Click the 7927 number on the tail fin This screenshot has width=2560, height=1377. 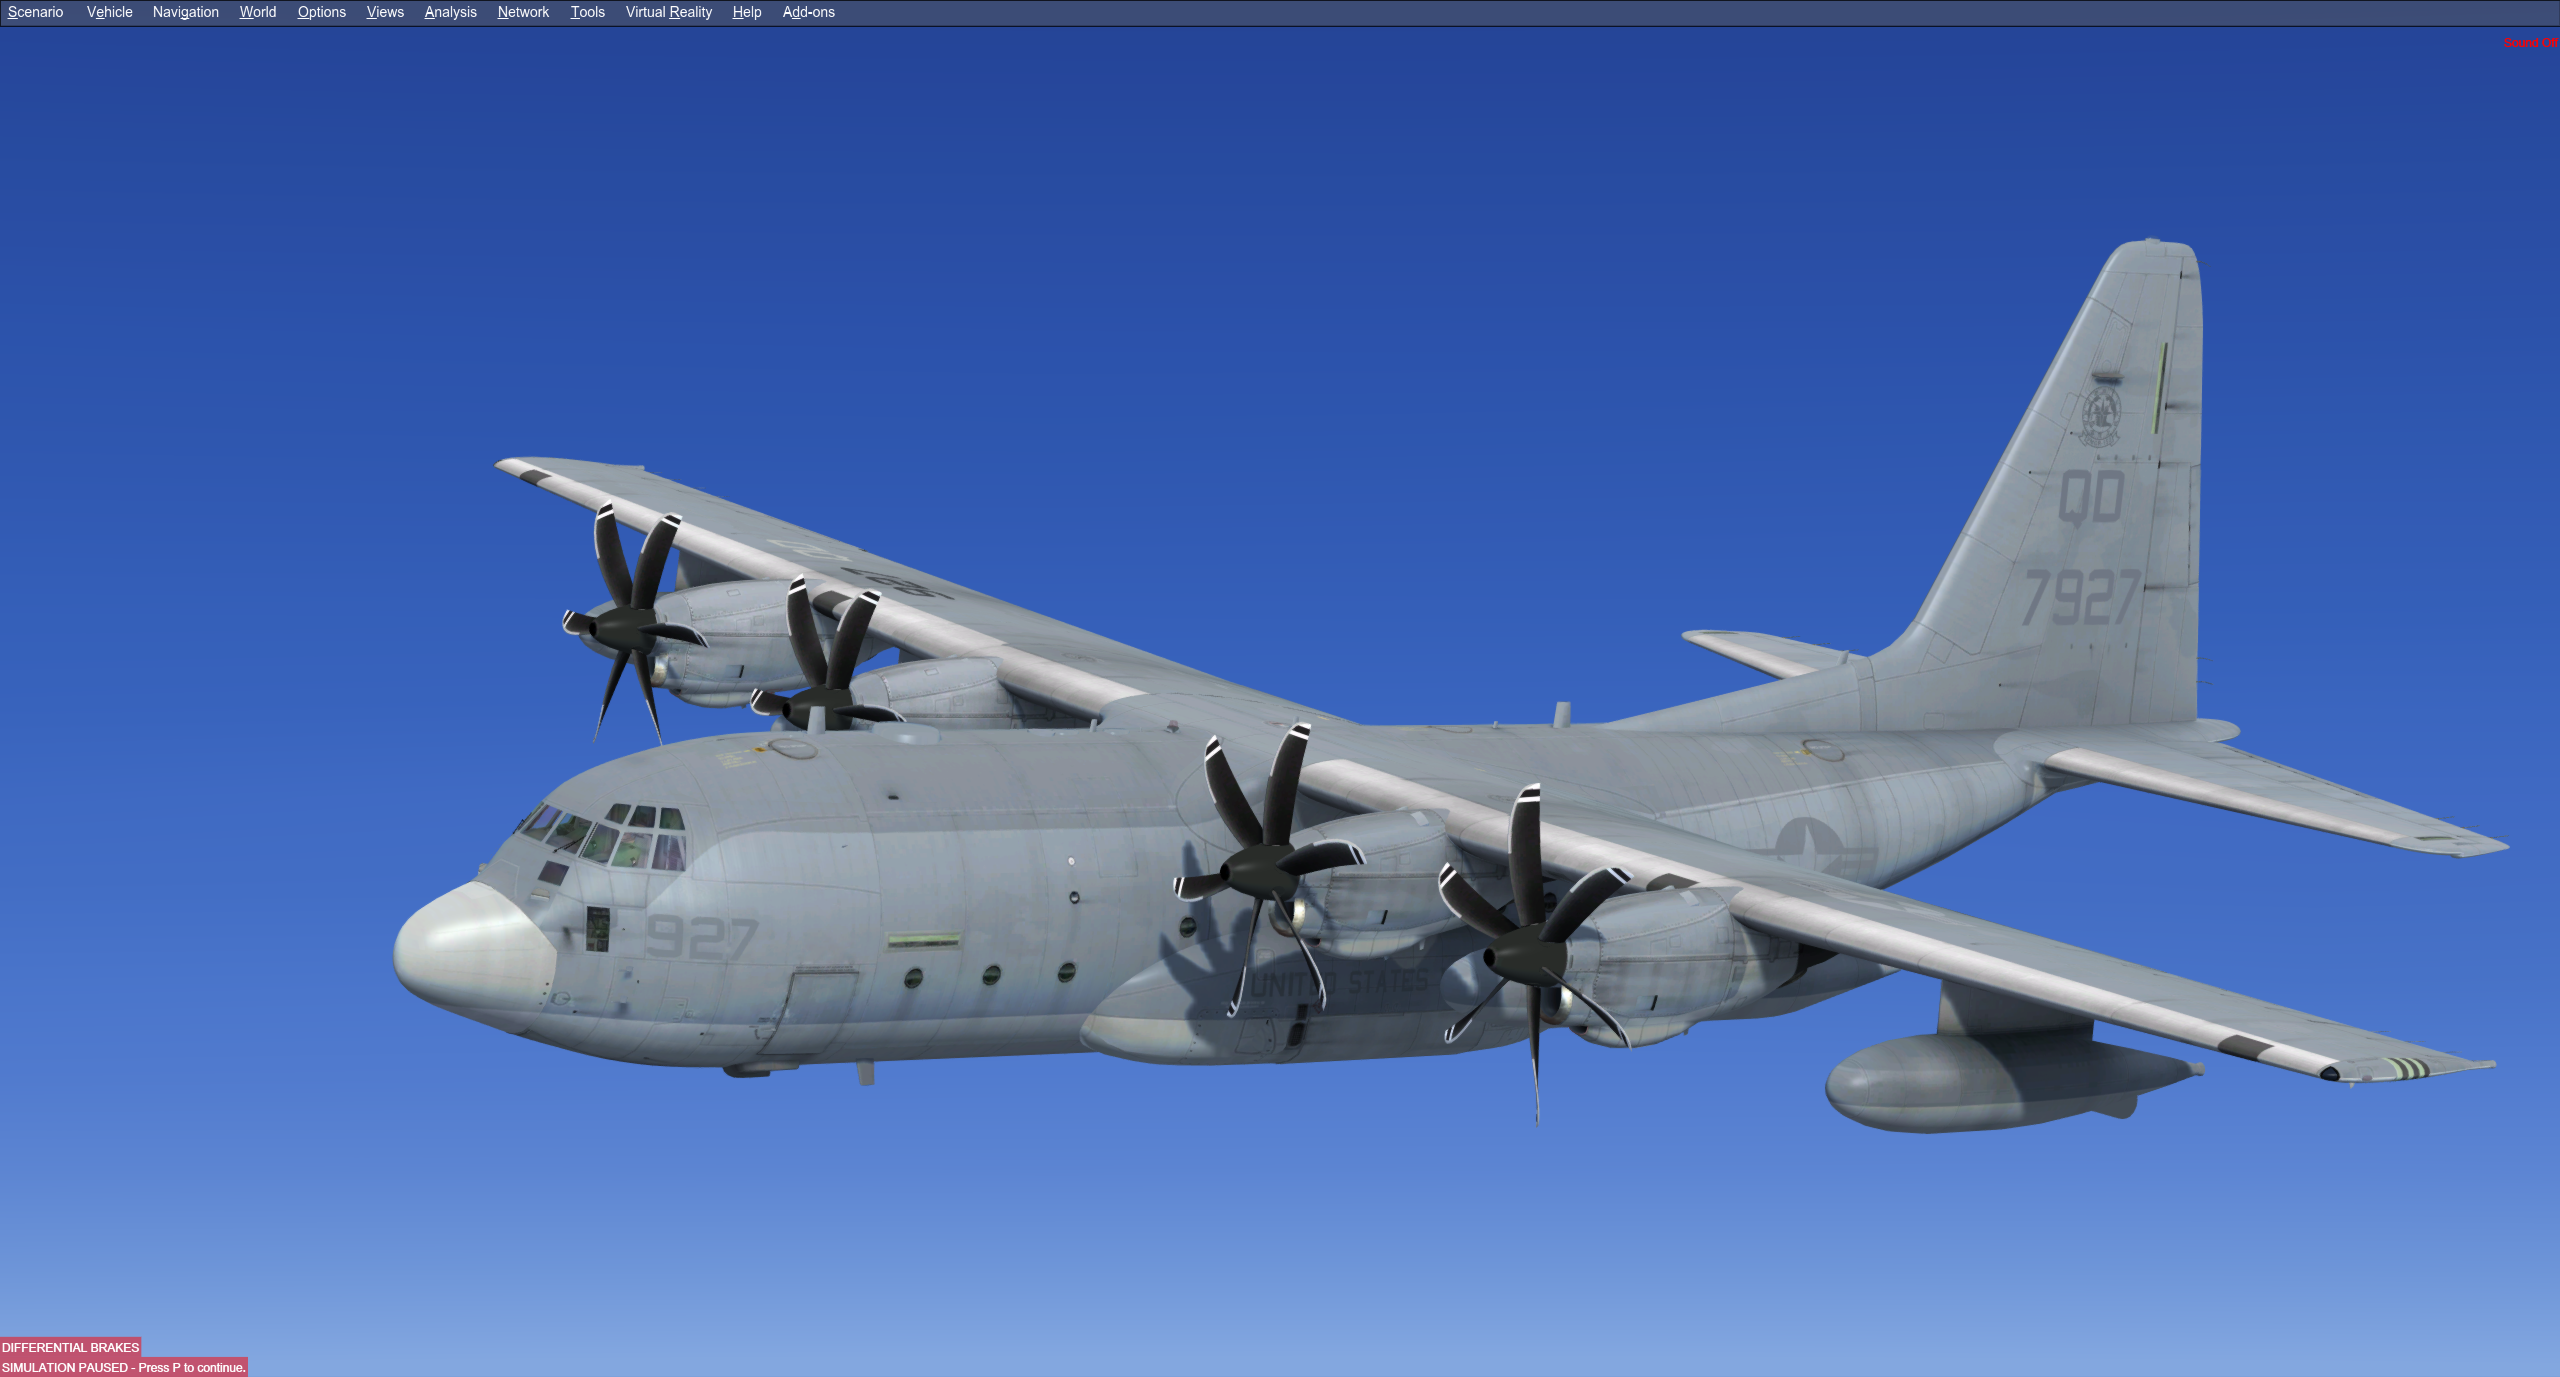tap(2081, 598)
